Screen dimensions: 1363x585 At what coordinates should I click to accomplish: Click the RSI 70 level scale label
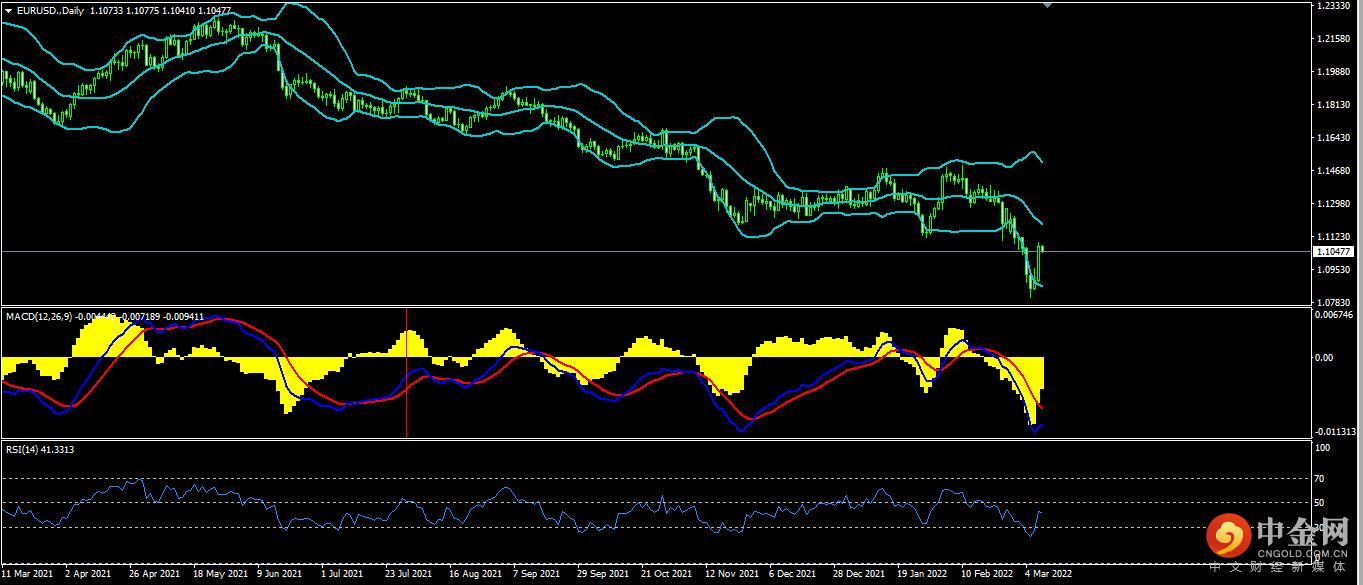pyautogui.click(x=1320, y=479)
